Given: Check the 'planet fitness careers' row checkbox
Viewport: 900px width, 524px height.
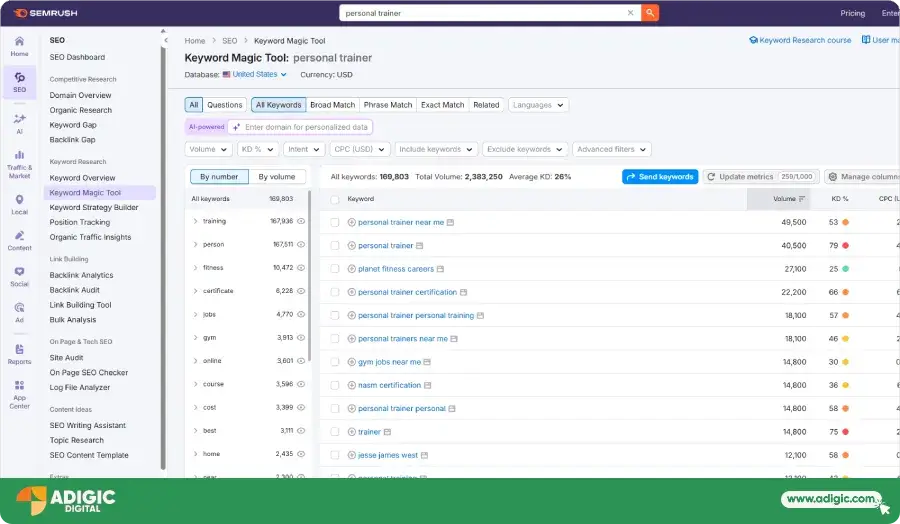Looking at the screenshot, I should click(335, 269).
